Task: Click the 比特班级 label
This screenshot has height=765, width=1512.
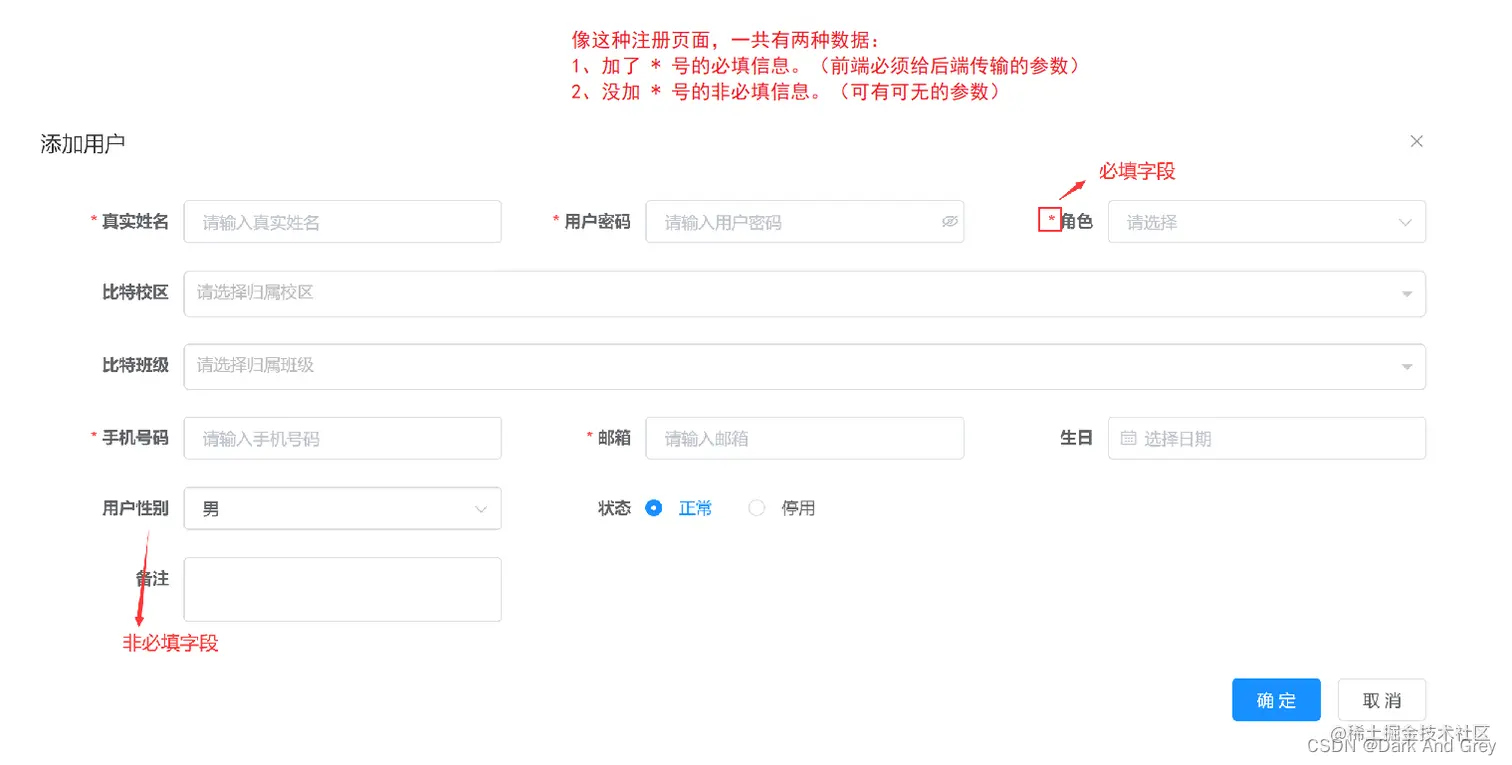Action: 135,365
